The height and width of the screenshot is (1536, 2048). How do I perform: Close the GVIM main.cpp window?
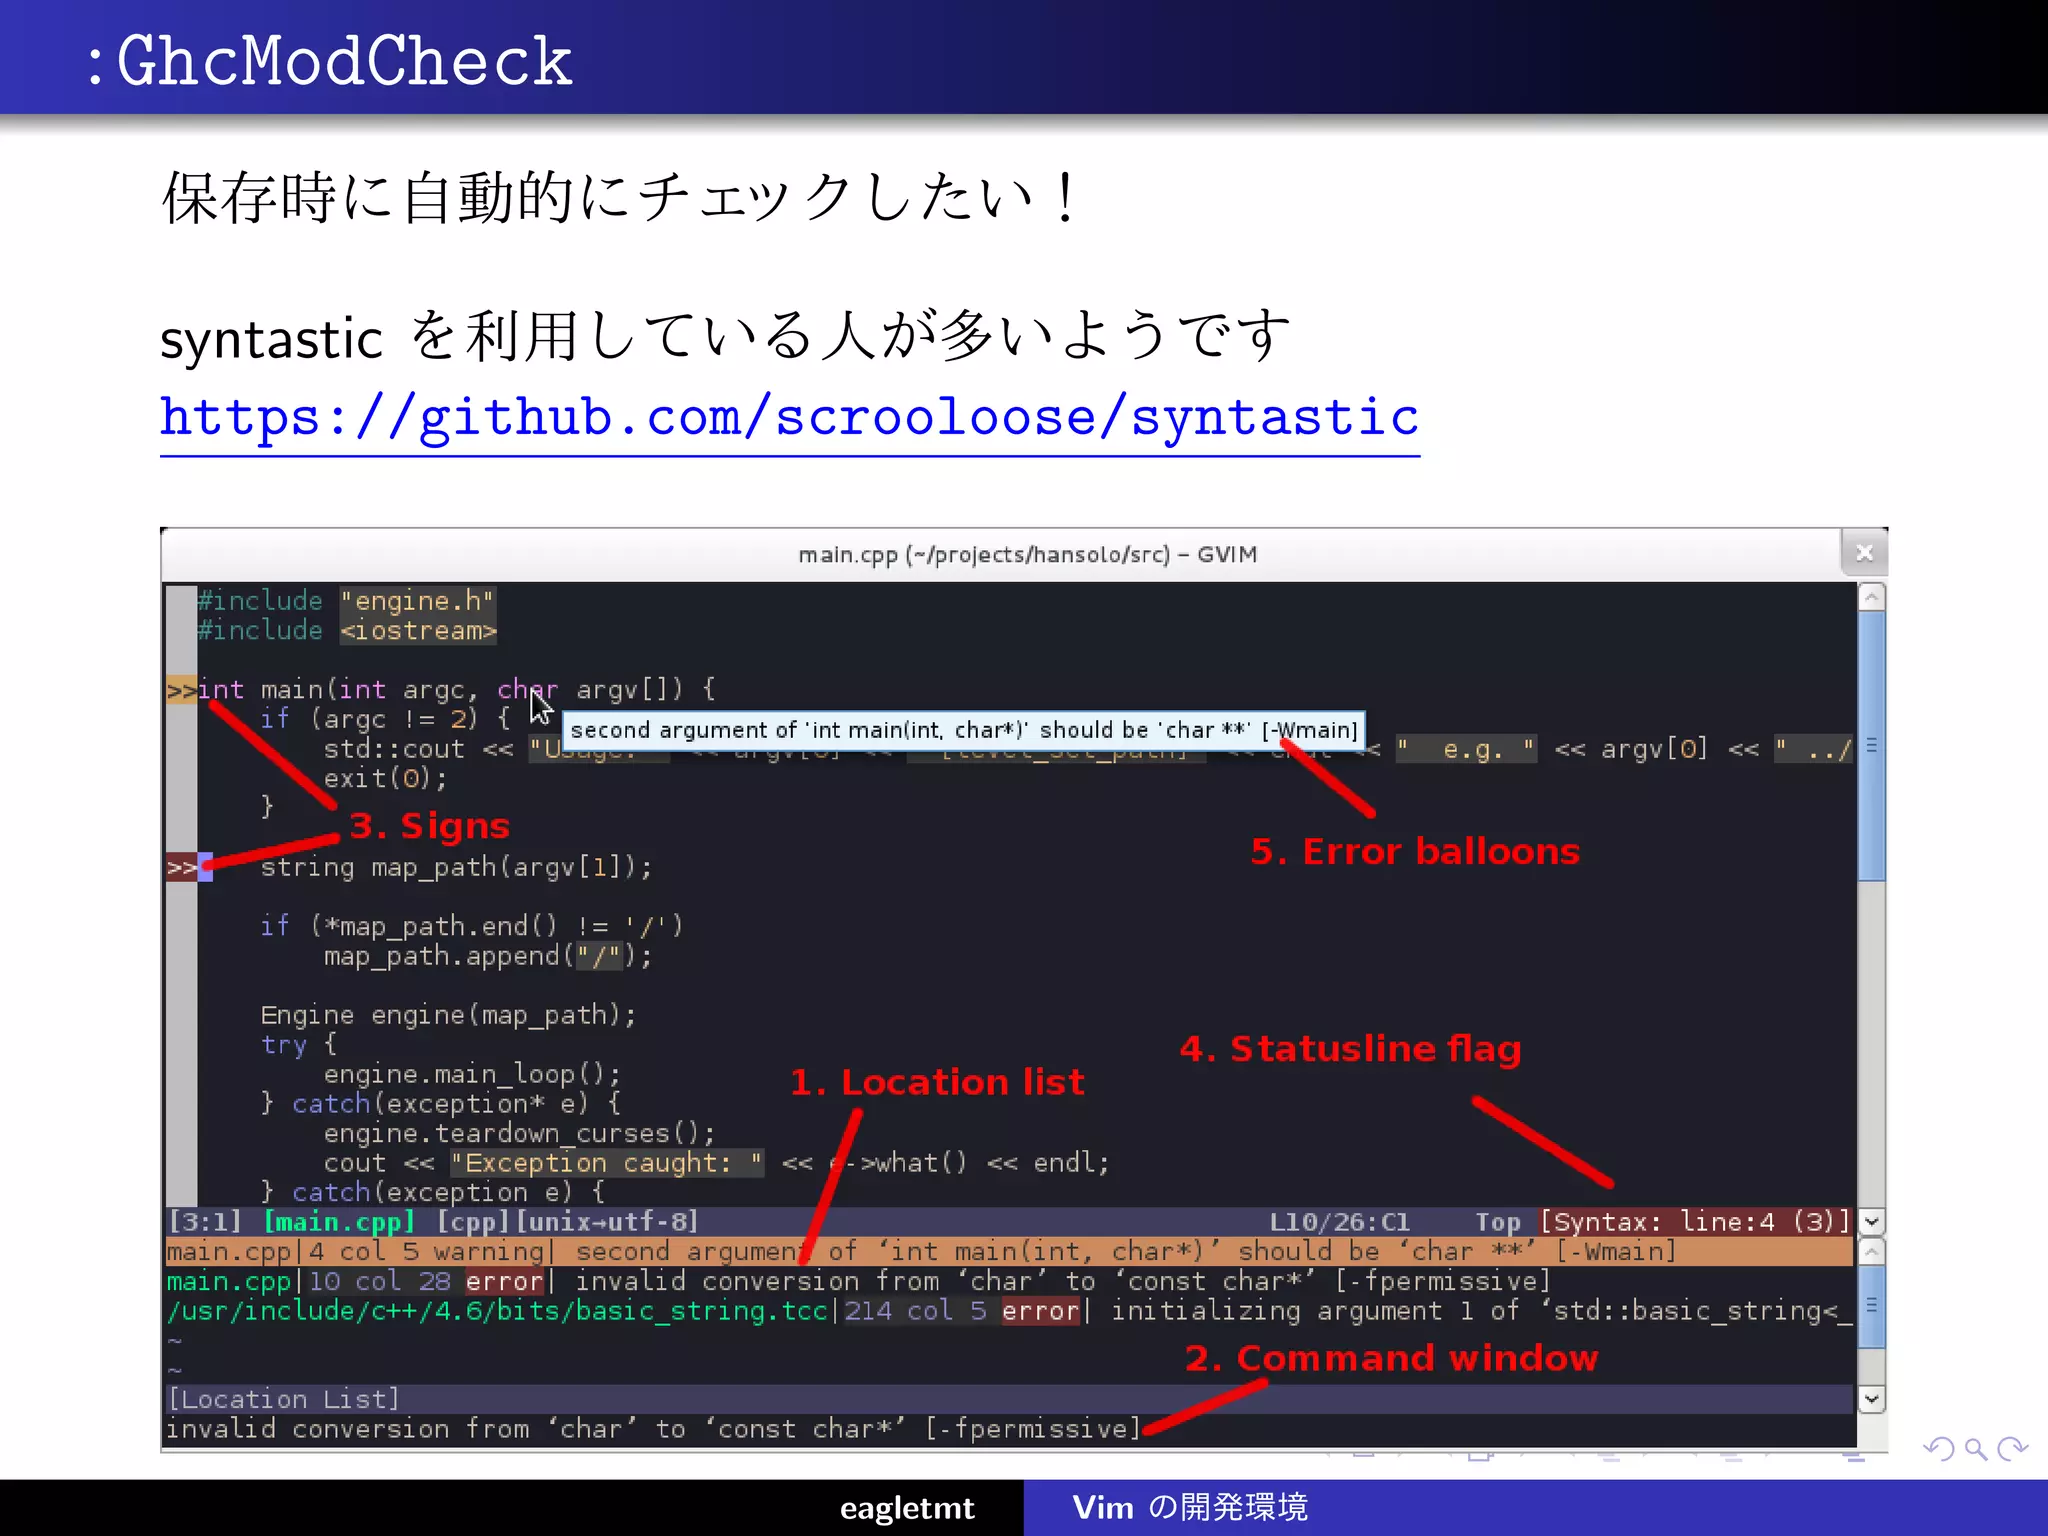(x=1864, y=553)
